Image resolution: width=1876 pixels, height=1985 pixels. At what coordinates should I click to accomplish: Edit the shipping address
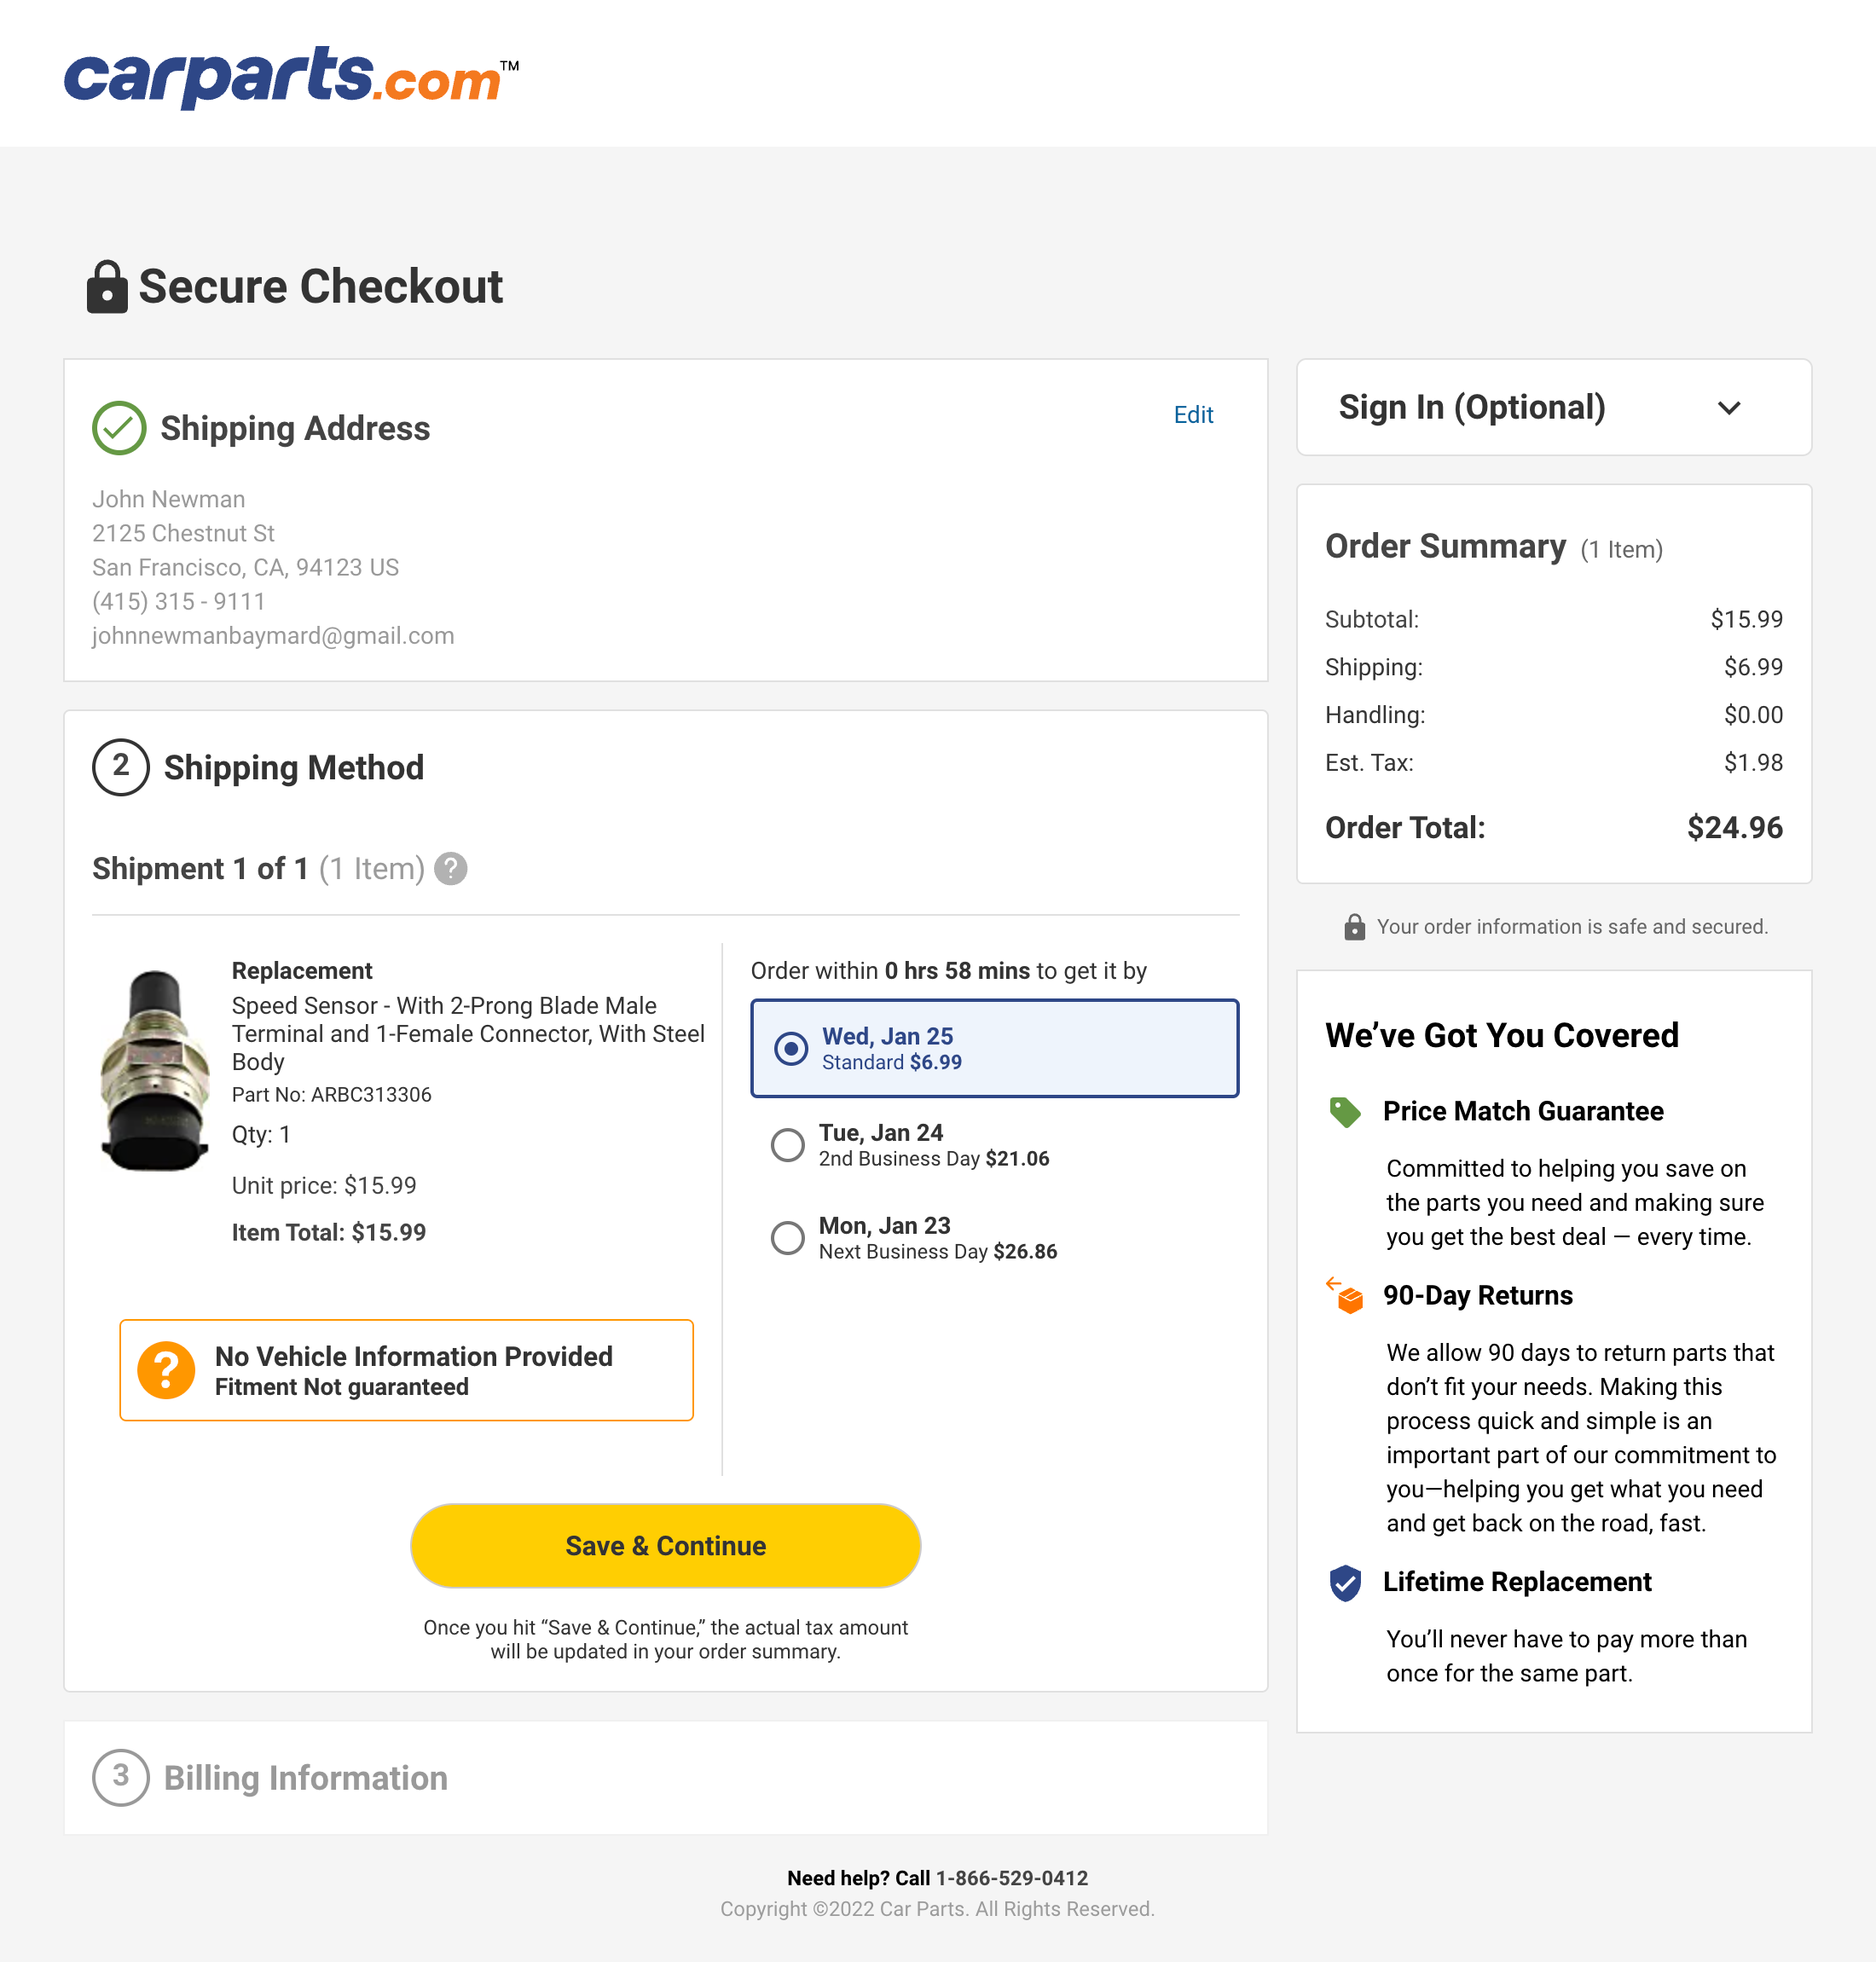(1193, 415)
